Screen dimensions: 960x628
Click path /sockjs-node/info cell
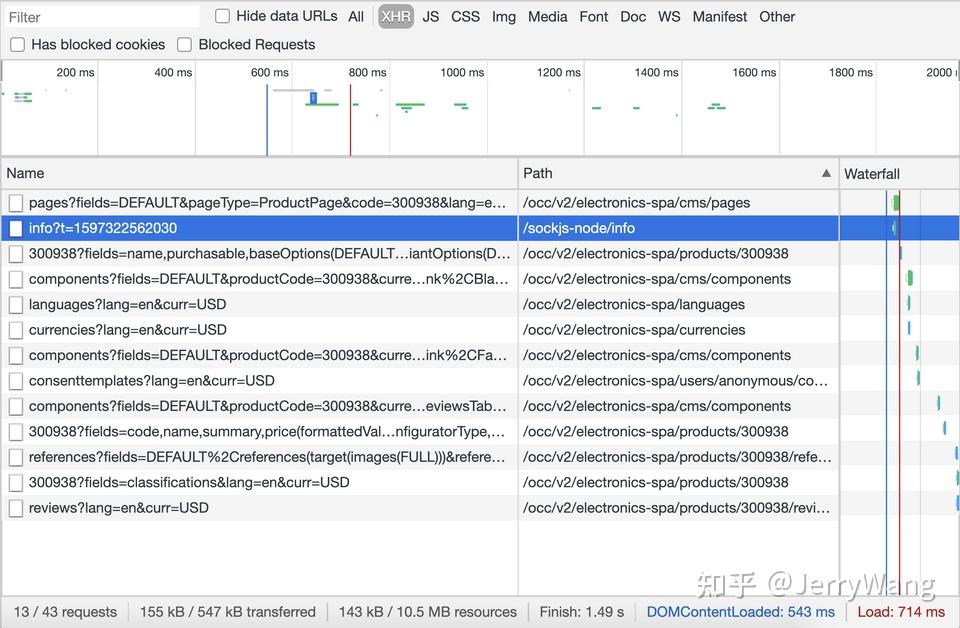click(678, 228)
